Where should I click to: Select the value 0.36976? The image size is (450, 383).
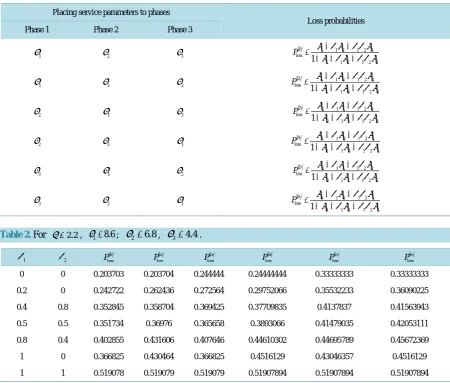tap(159, 323)
